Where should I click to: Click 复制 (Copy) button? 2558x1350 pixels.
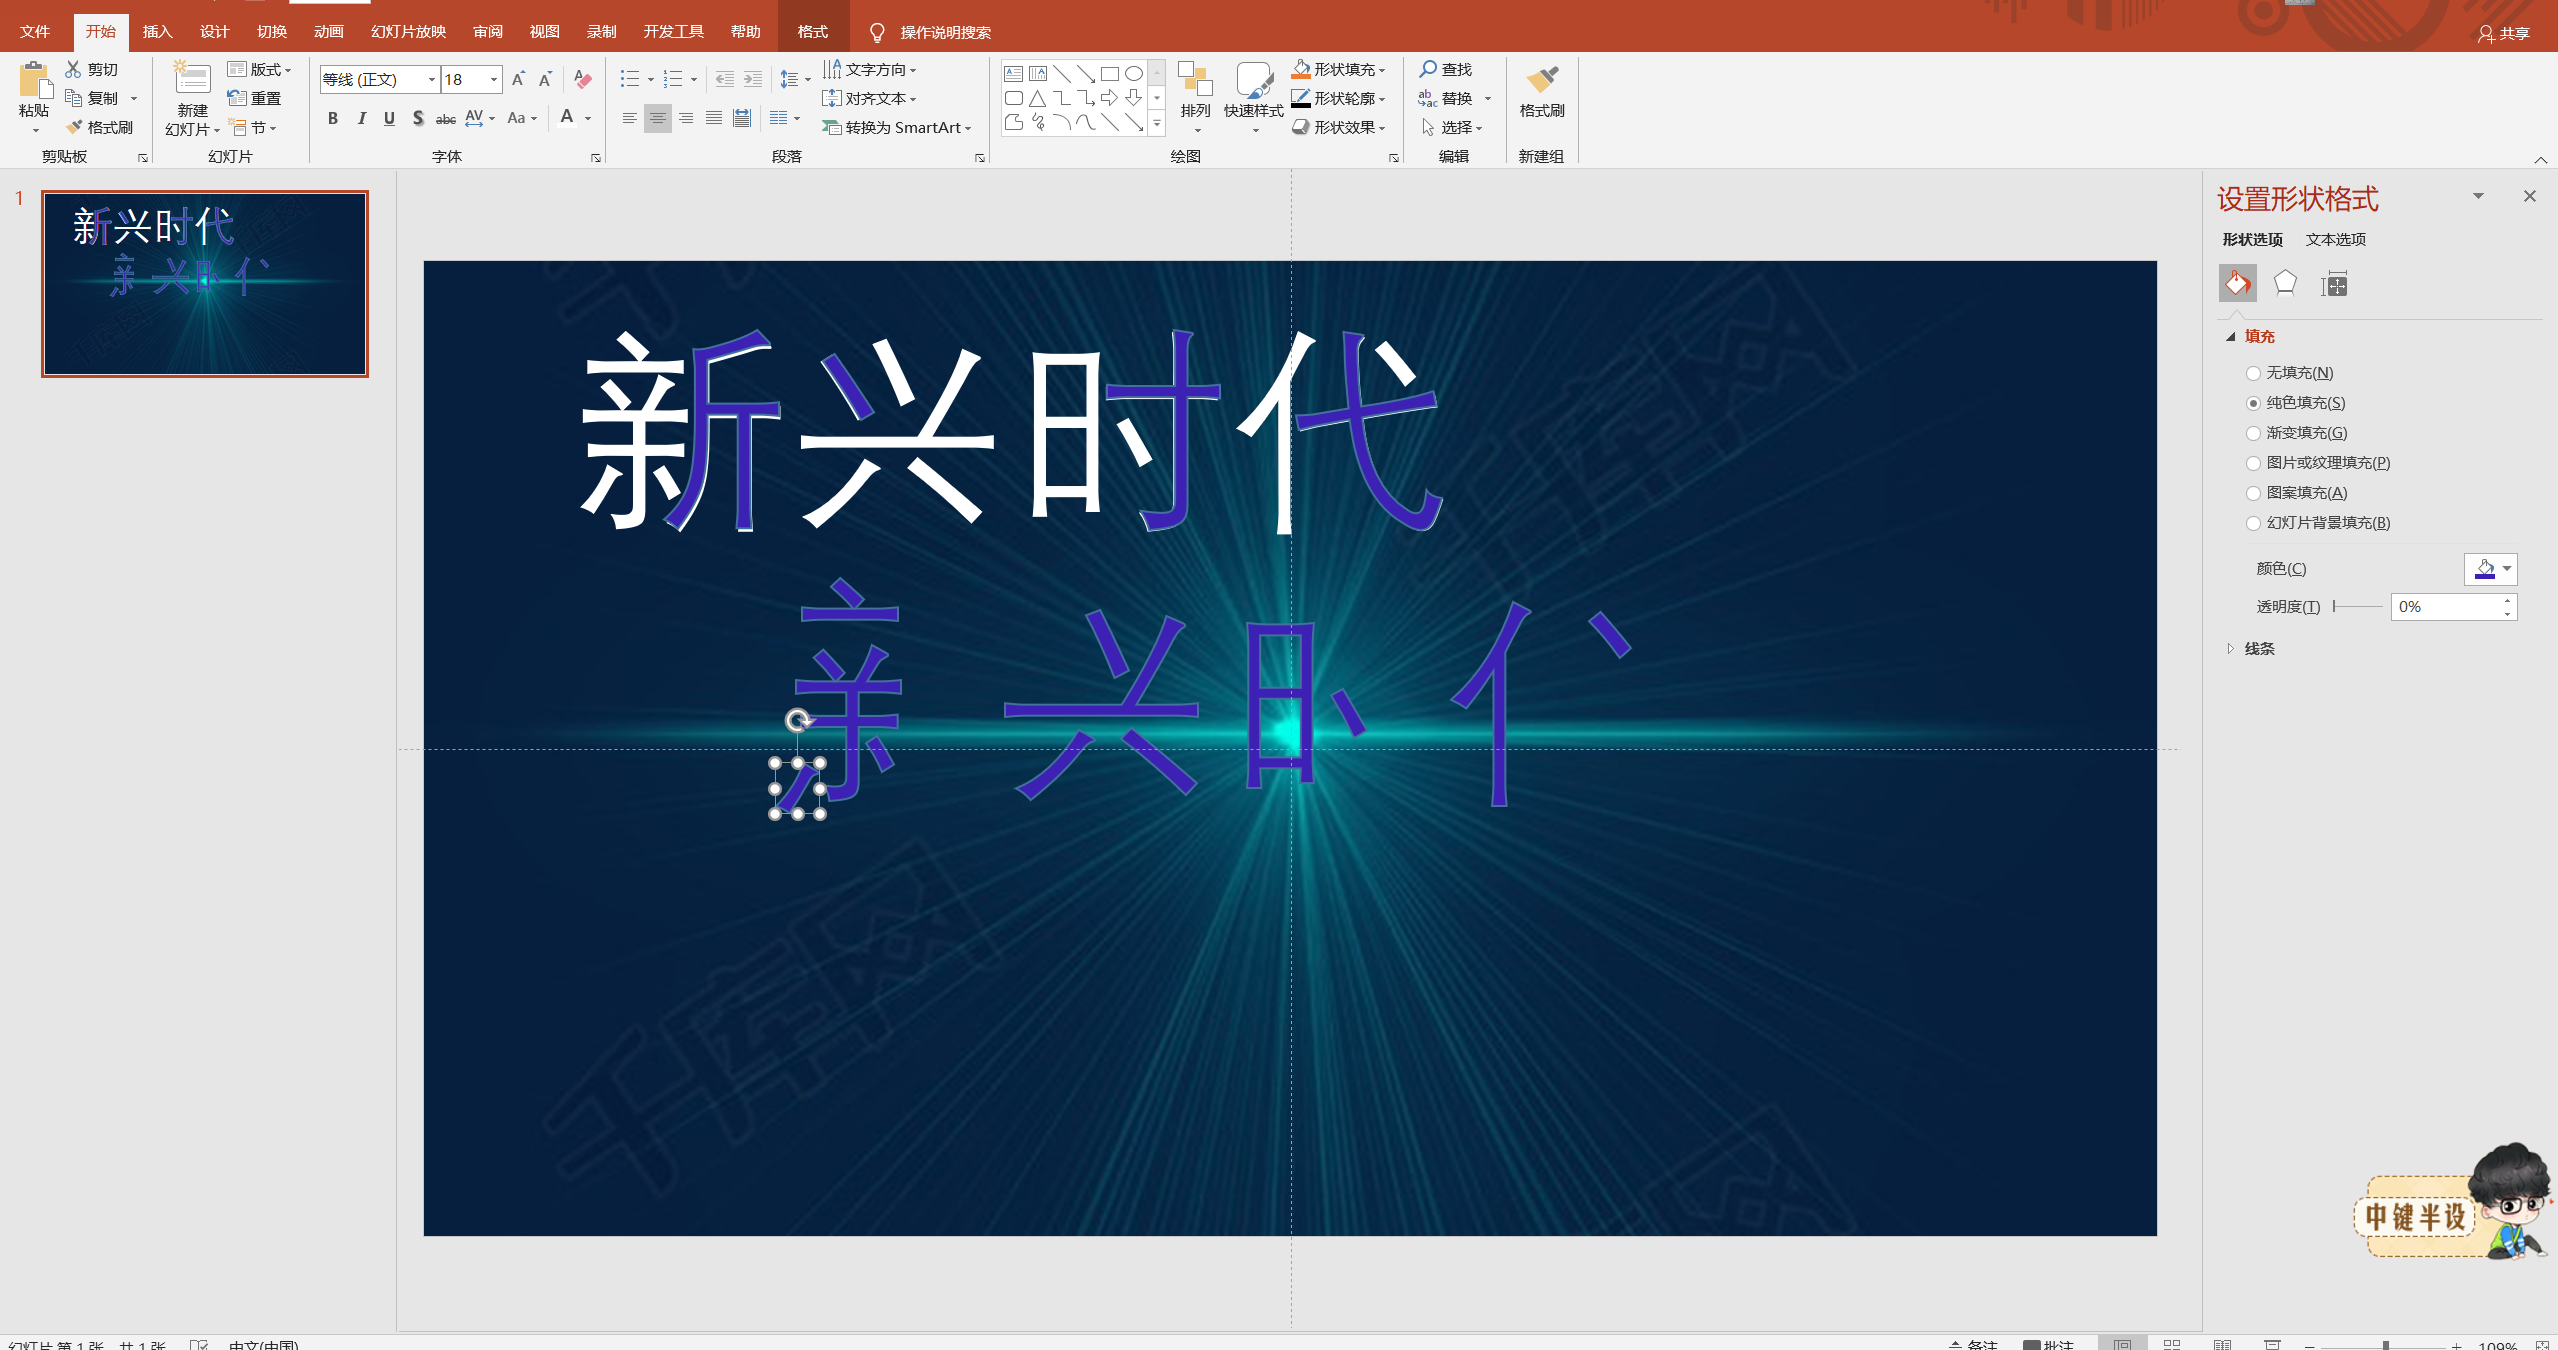[93, 98]
